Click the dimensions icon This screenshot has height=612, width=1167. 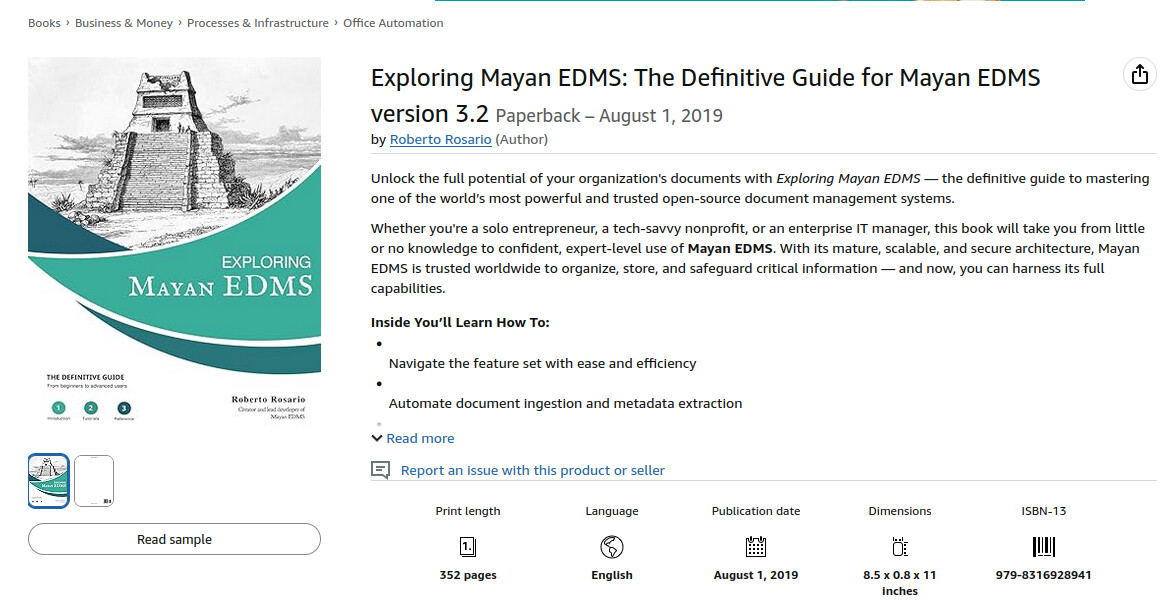pyautogui.click(x=900, y=547)
